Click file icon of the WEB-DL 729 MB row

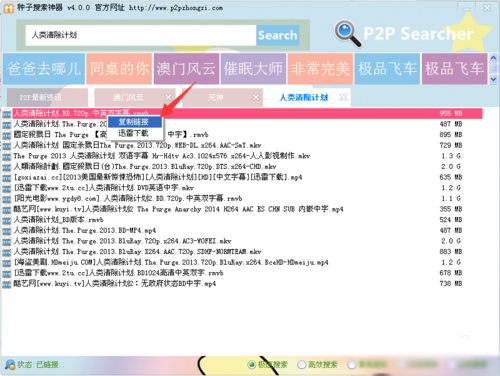tap(7, 146)
